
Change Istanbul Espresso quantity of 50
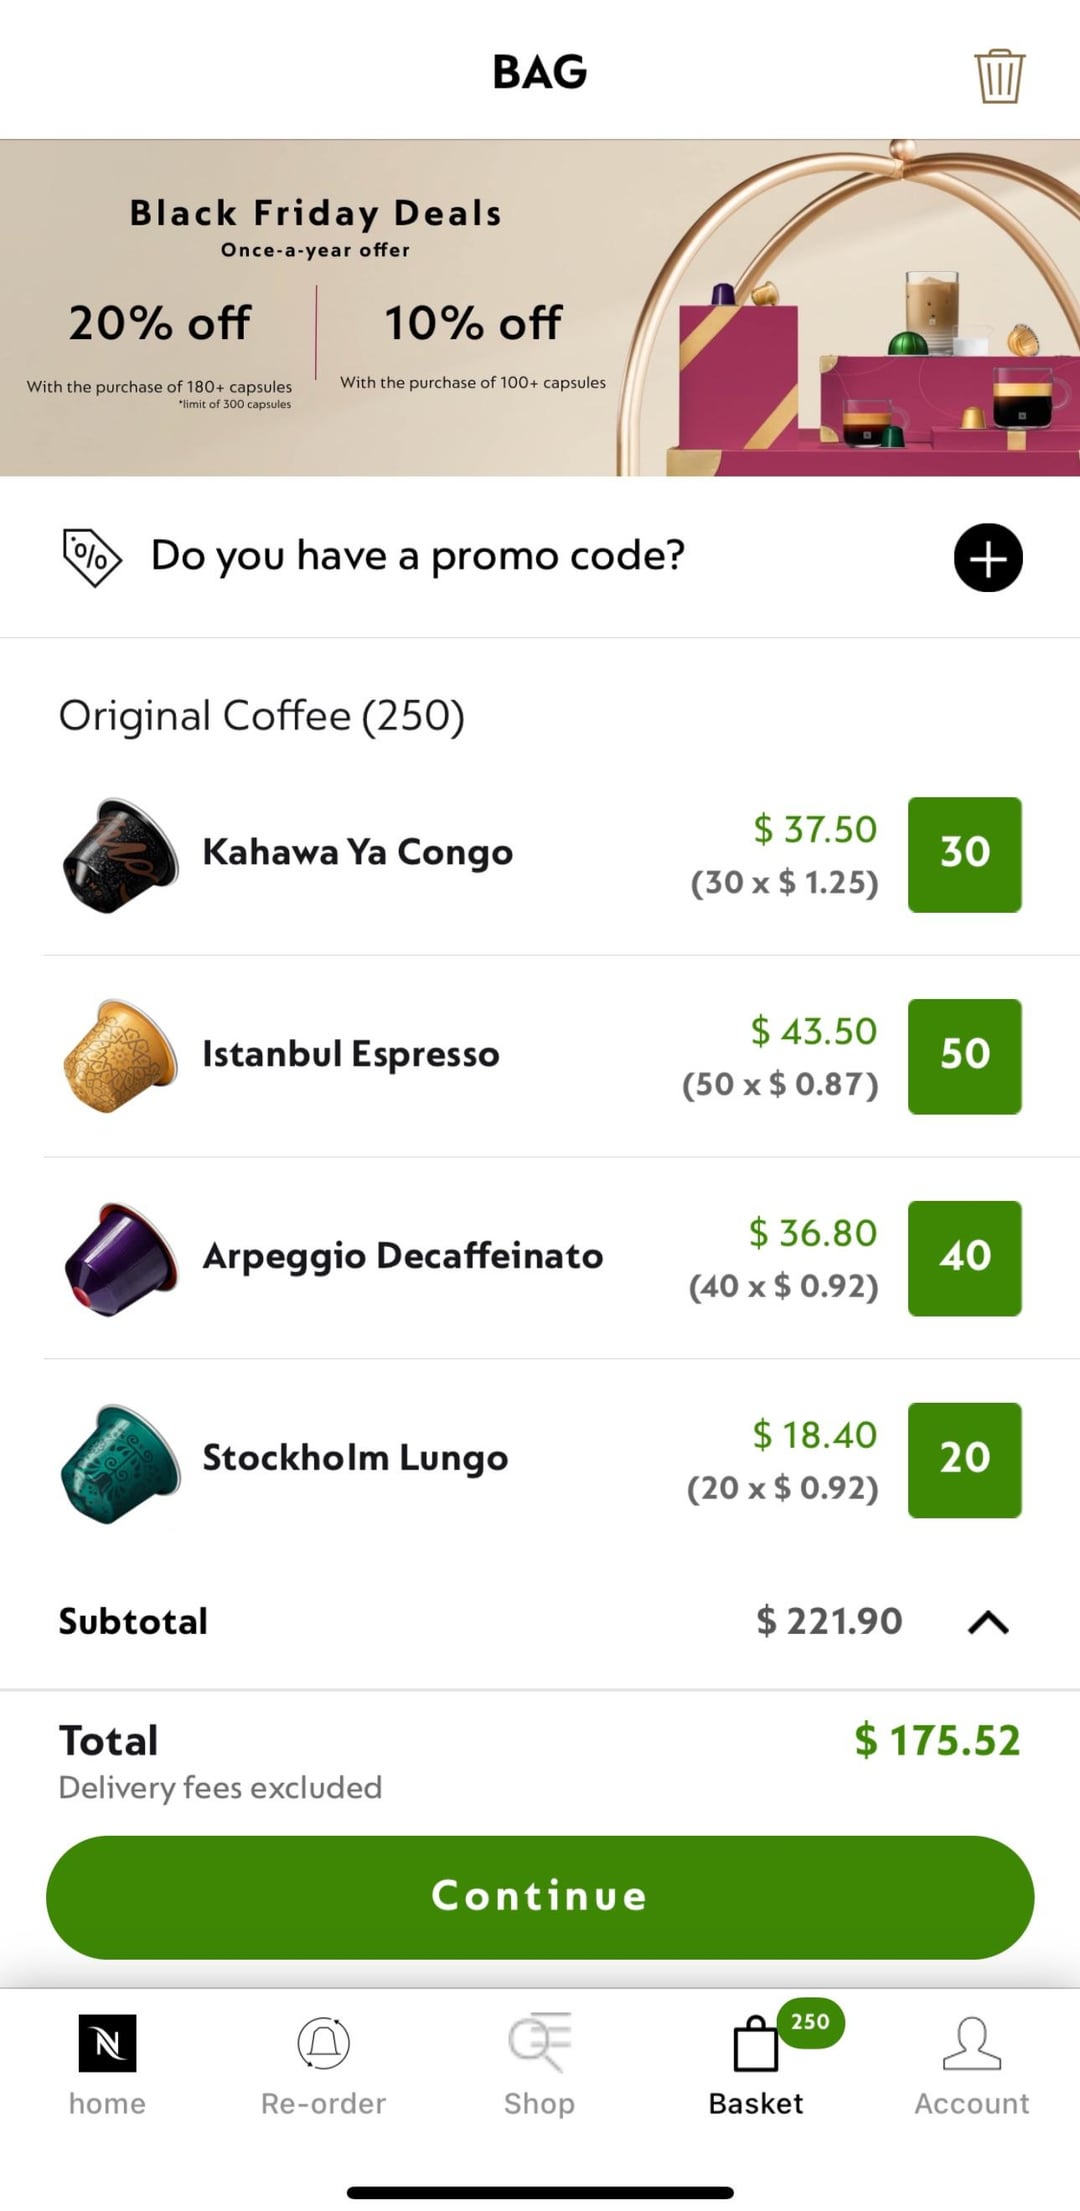pyautogui.click(x=964, y=1056)
